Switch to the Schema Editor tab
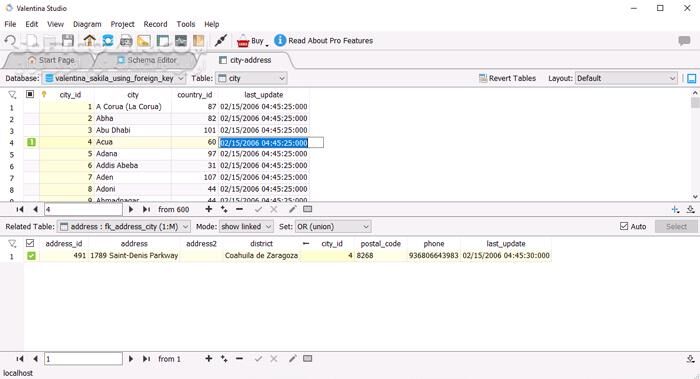Screen dimensions: 700x379 click(x=147, y=60)
